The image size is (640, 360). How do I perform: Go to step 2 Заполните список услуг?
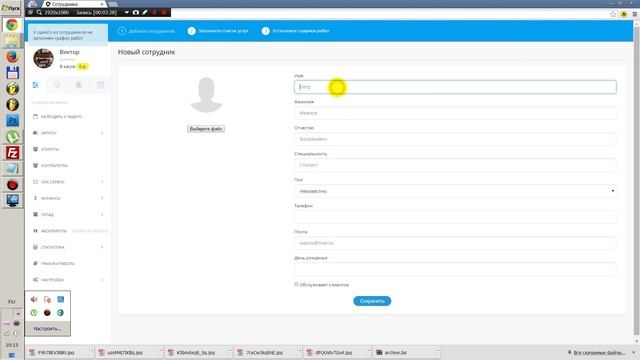point(218,31)
